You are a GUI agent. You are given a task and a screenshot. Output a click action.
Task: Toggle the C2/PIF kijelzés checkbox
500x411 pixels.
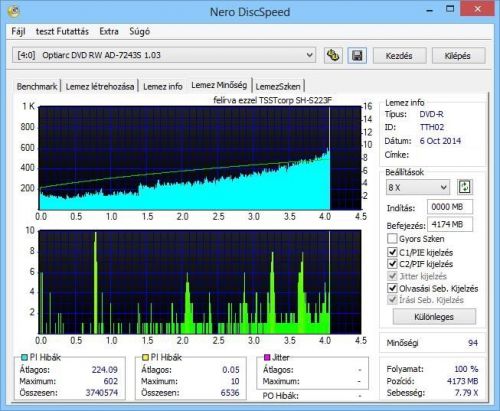(392, 264)
